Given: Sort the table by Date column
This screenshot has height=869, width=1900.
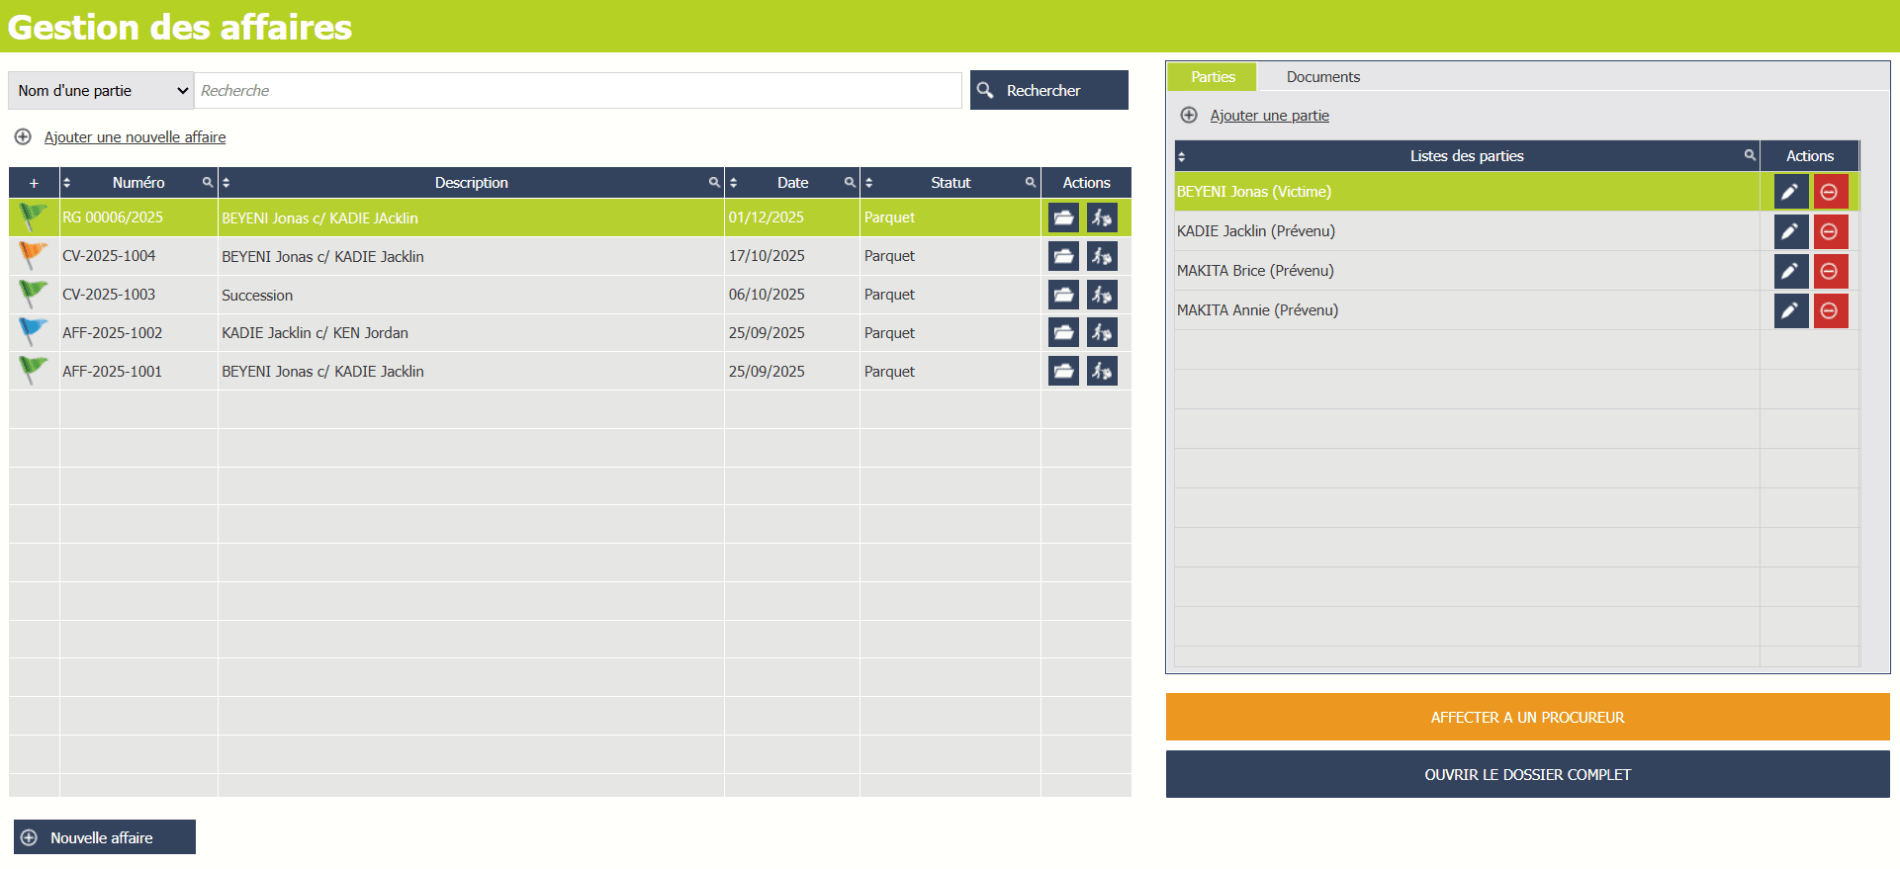Looking at the screenshot, I should point(734,183).
